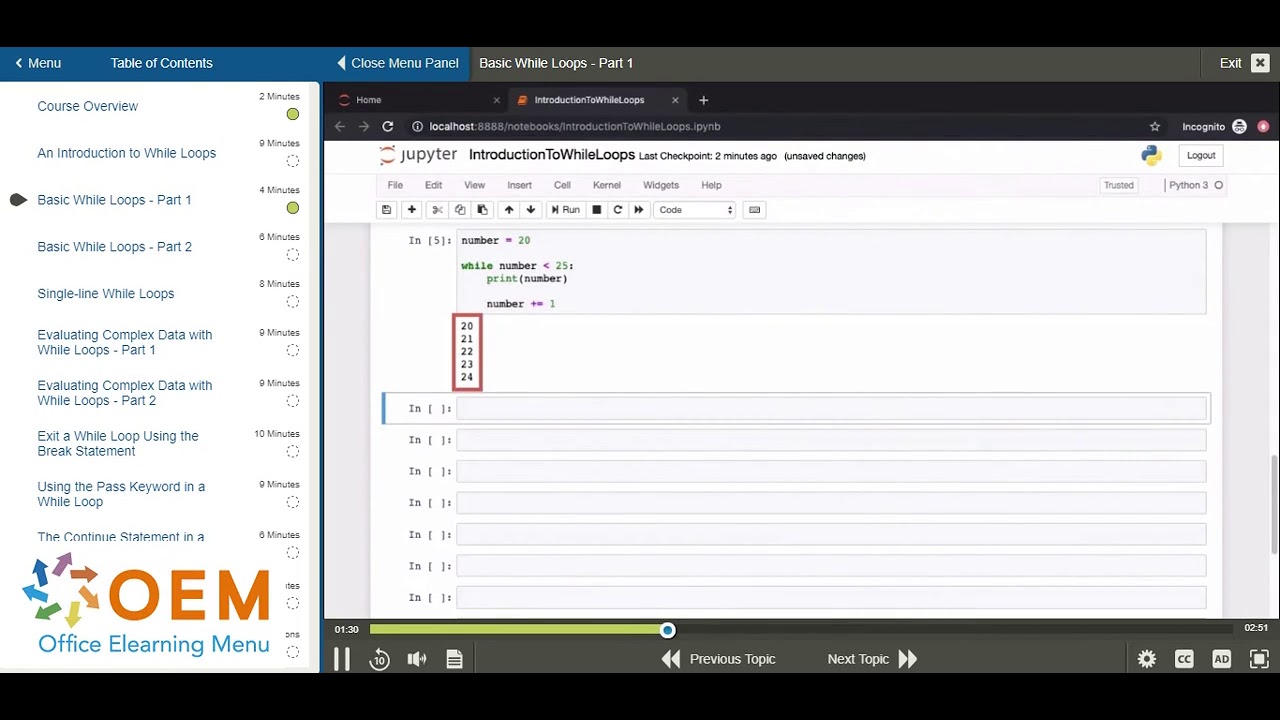Screen dimensions: 1280x720
Task: Open Evaluating Complex Data Part 1
Action: click(124, 342)
